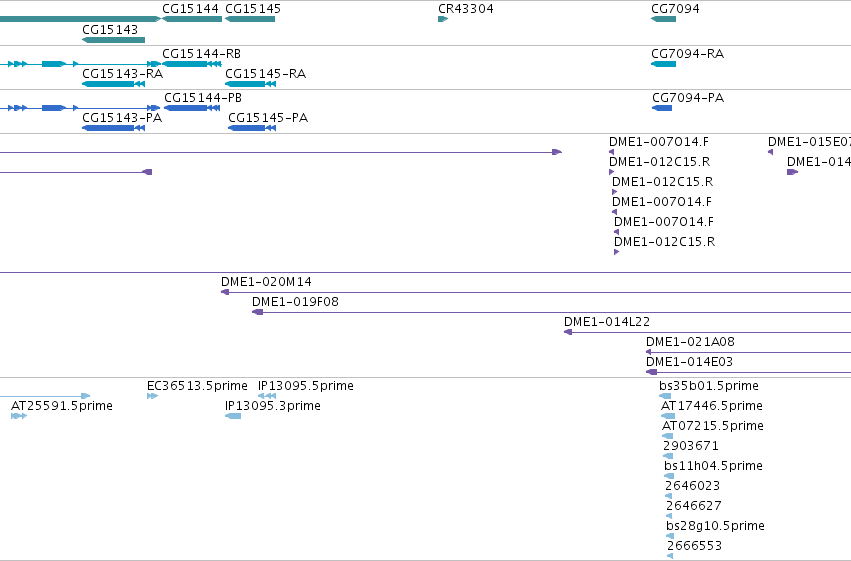851x561 pixels.
Task: Click the purple arrowhead ending DME1-019F08 line
Action: click(x=258, y=312)
